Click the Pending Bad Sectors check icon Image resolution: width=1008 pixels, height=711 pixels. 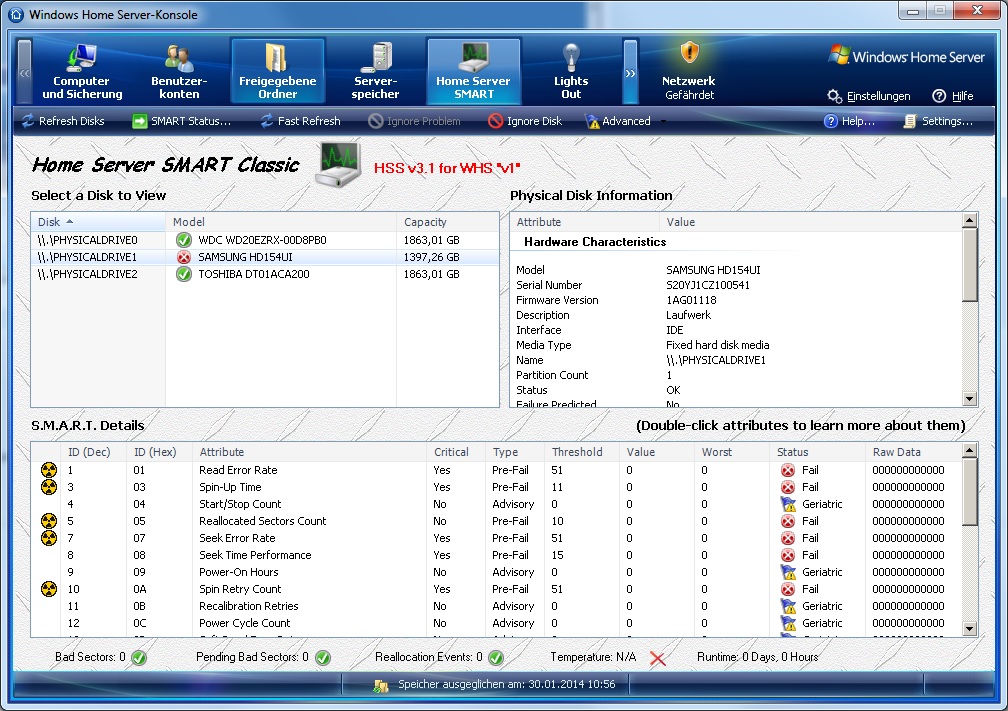[323, 658]
